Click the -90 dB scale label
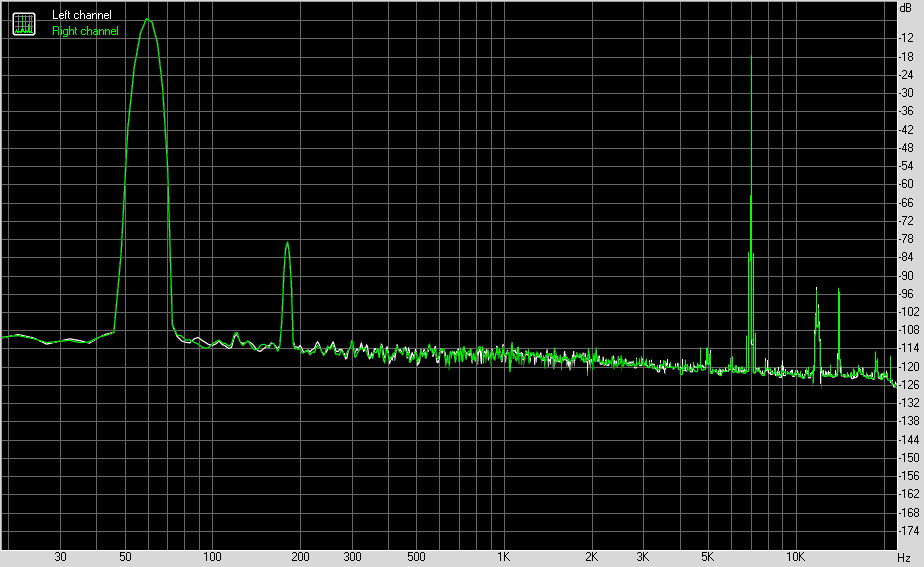Viewport: 924px width, 567px height. (906, 275)
